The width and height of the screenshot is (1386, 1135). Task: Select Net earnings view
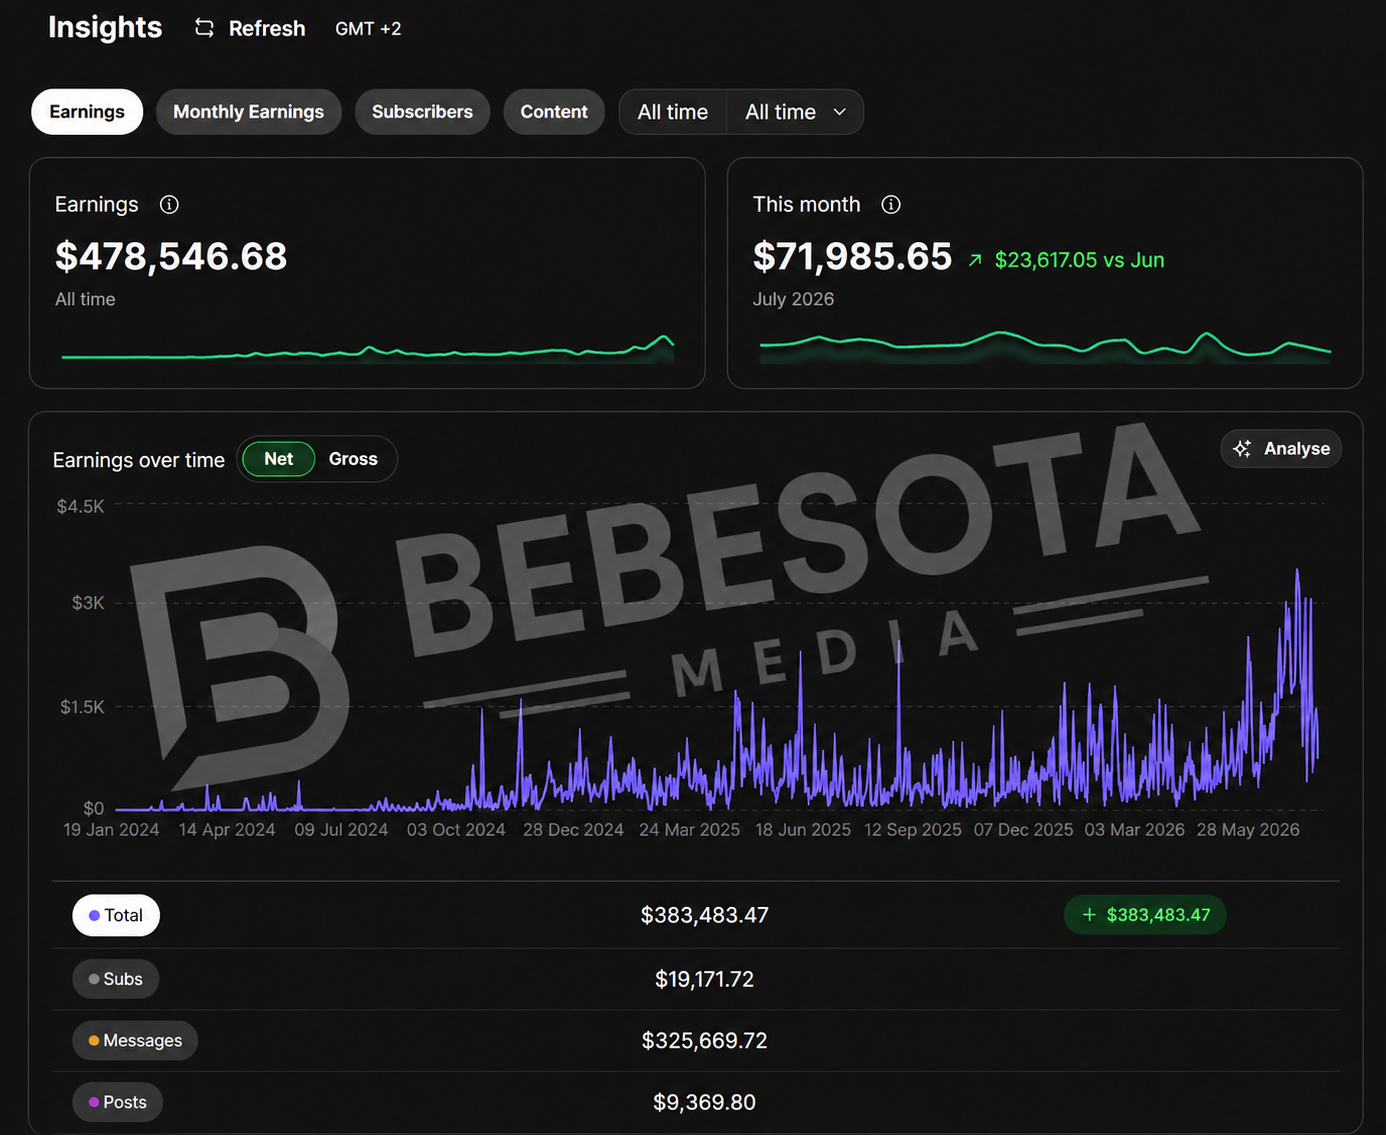click(x=278, y=459)
